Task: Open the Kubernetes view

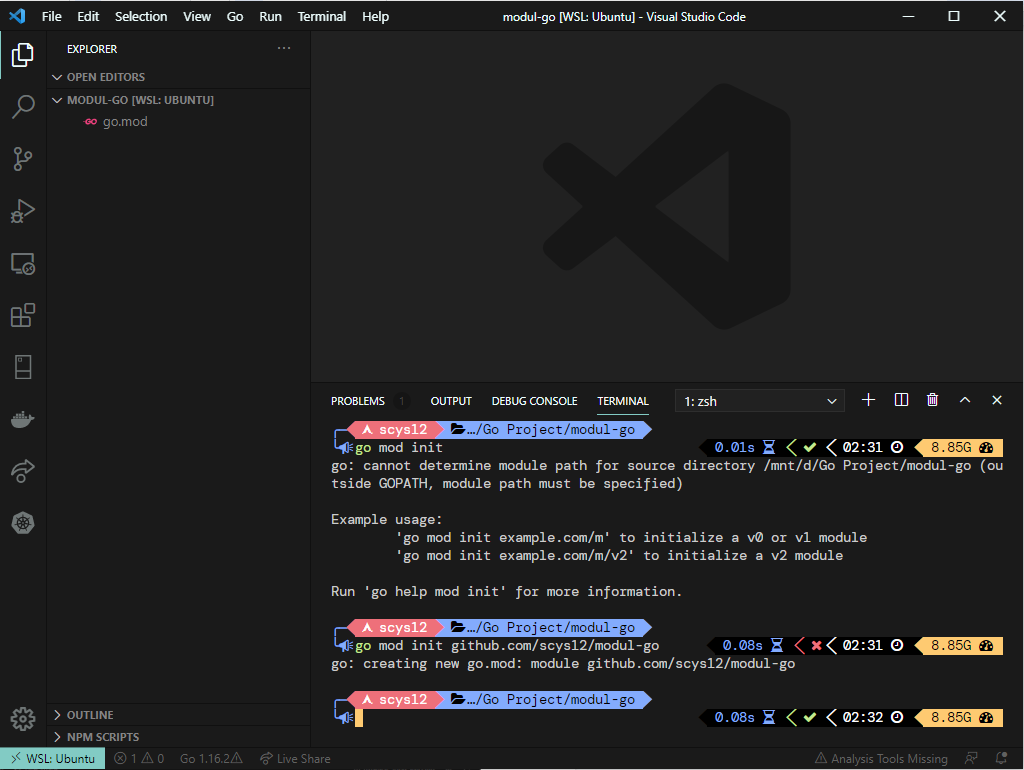Action: point(23,523)
